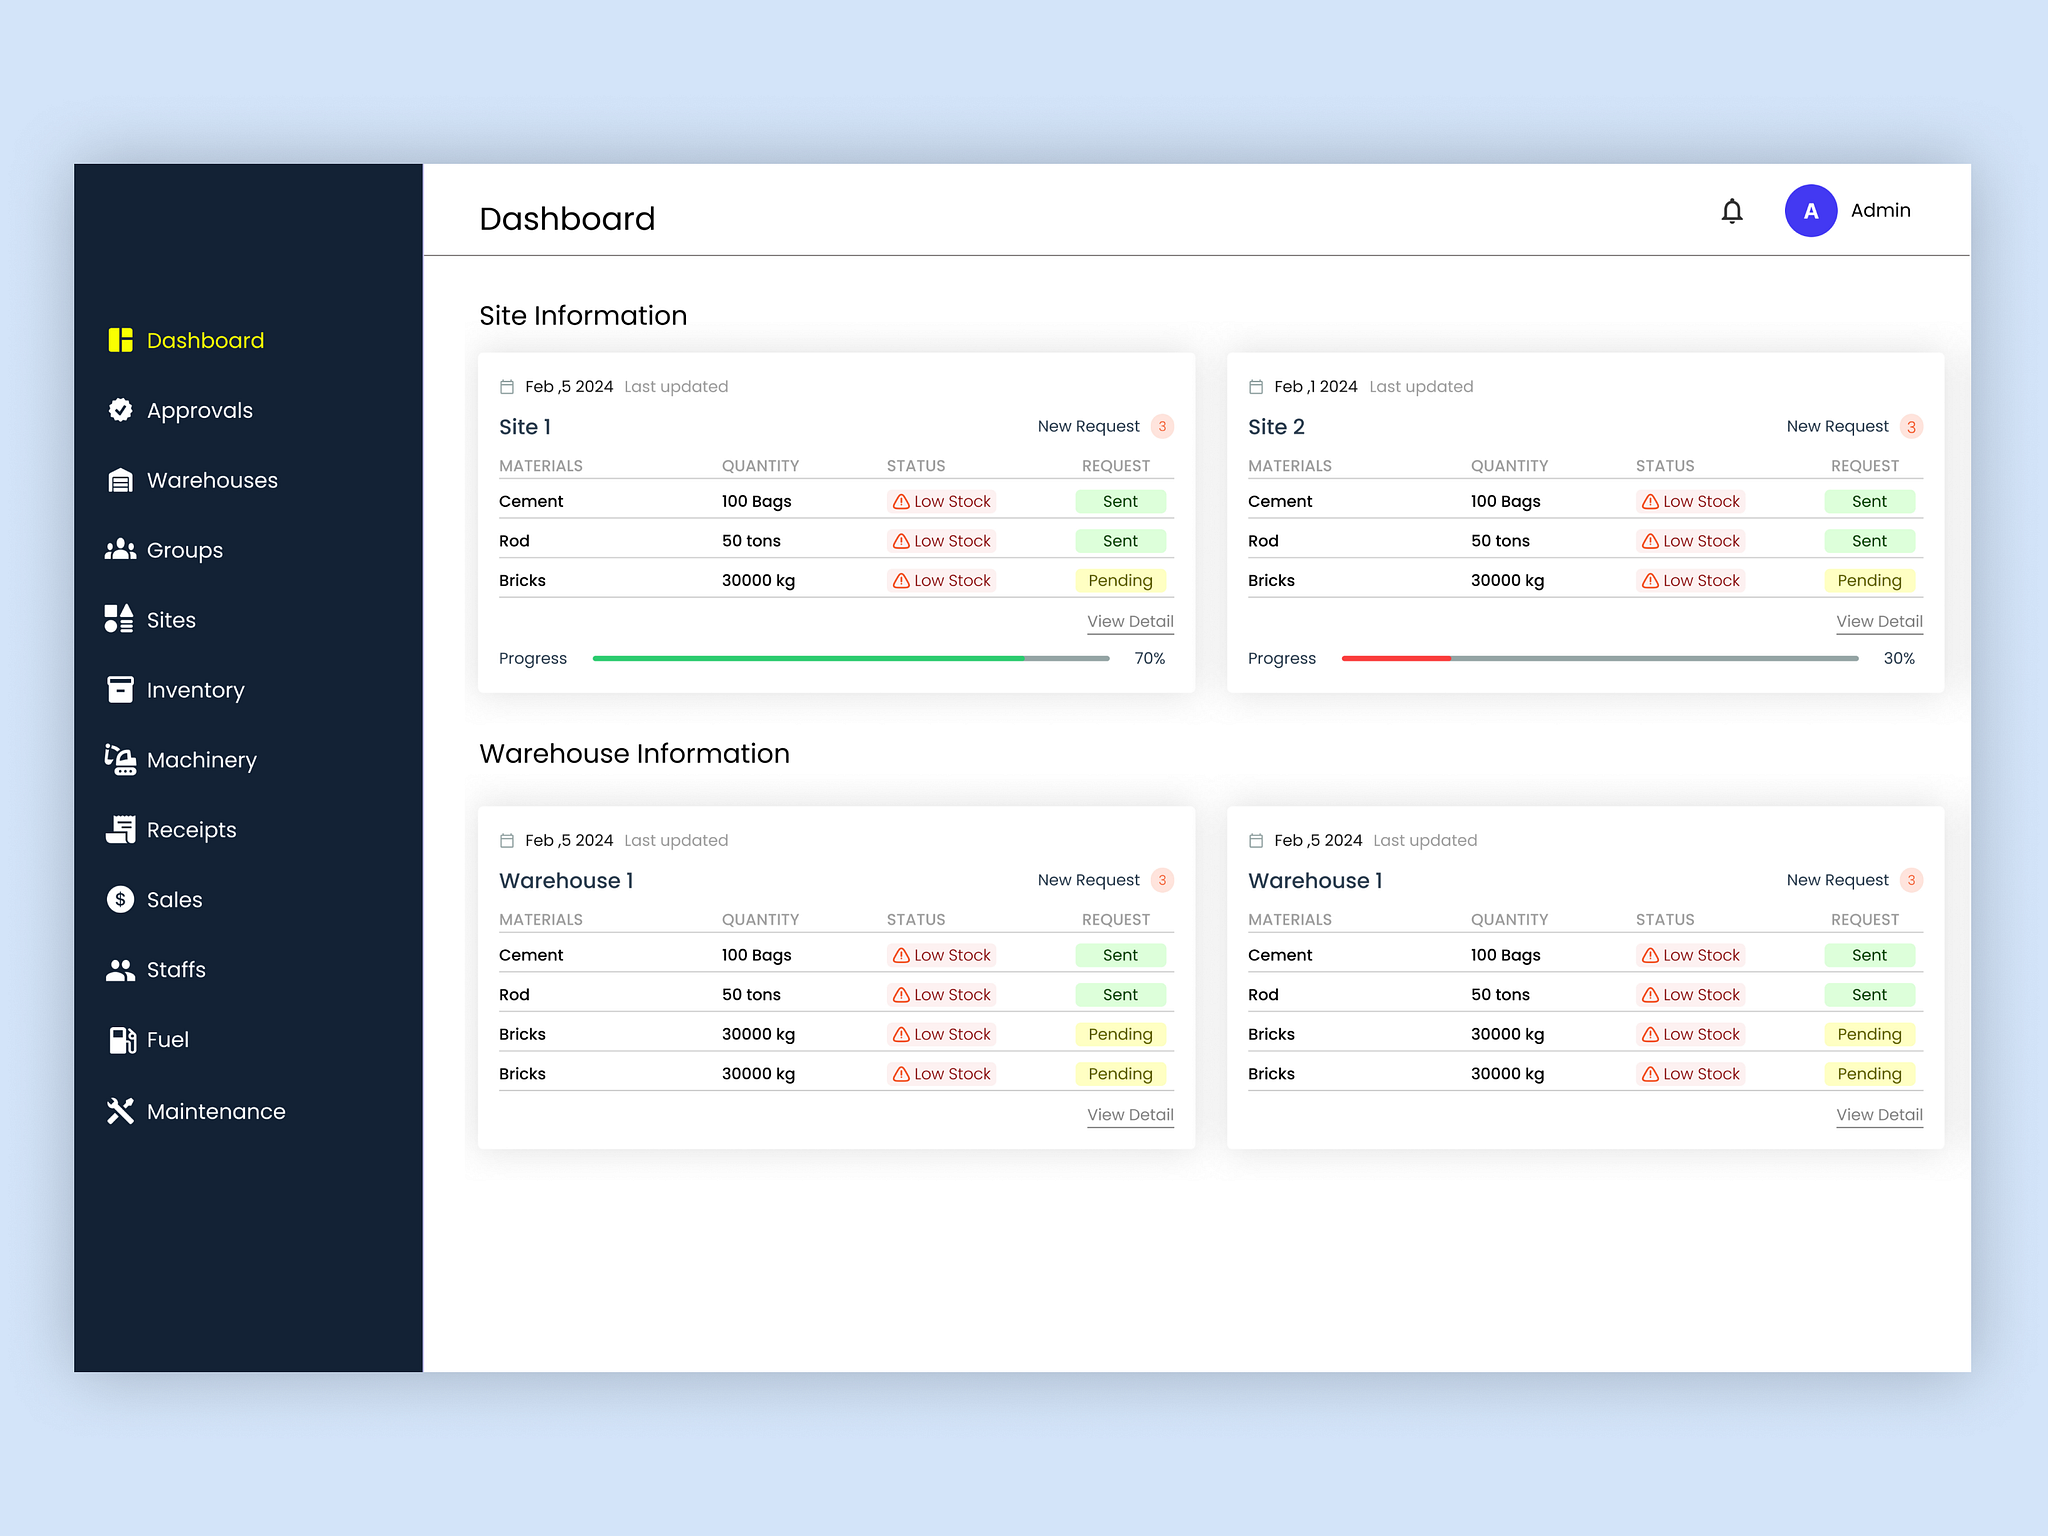Open Maintenance via the crossed tools icon
This screenshot has width=2048, height=1536.
click(x=121, y=1111)
